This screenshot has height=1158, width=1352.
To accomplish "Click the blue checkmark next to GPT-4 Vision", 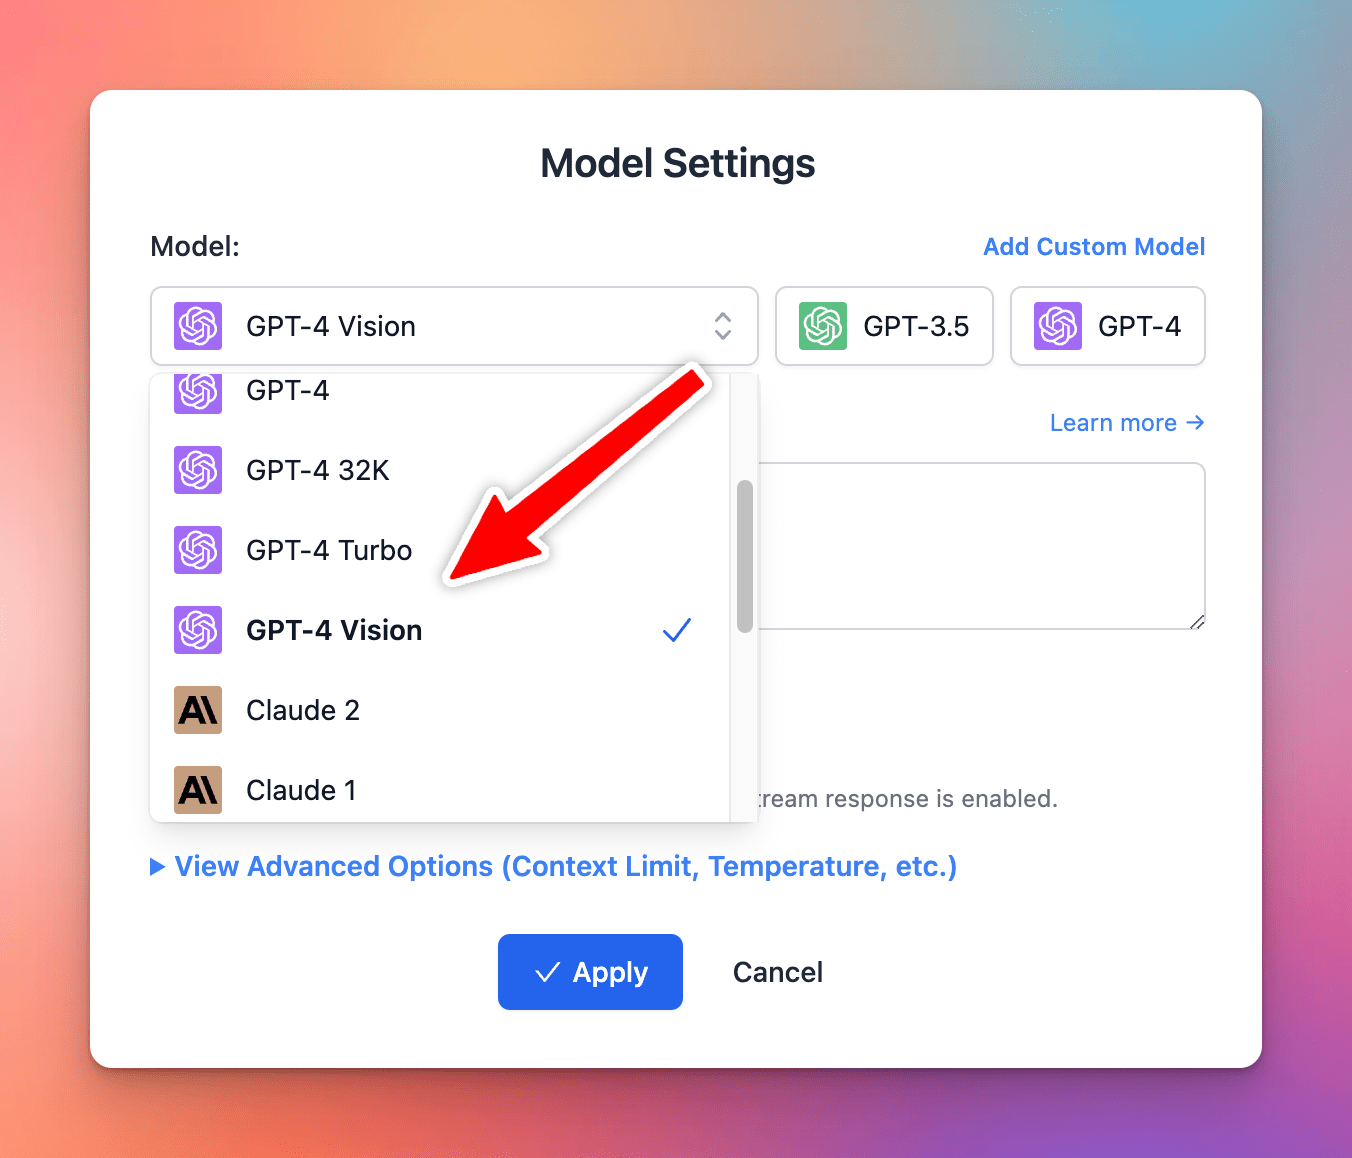I will click(677, 630).
